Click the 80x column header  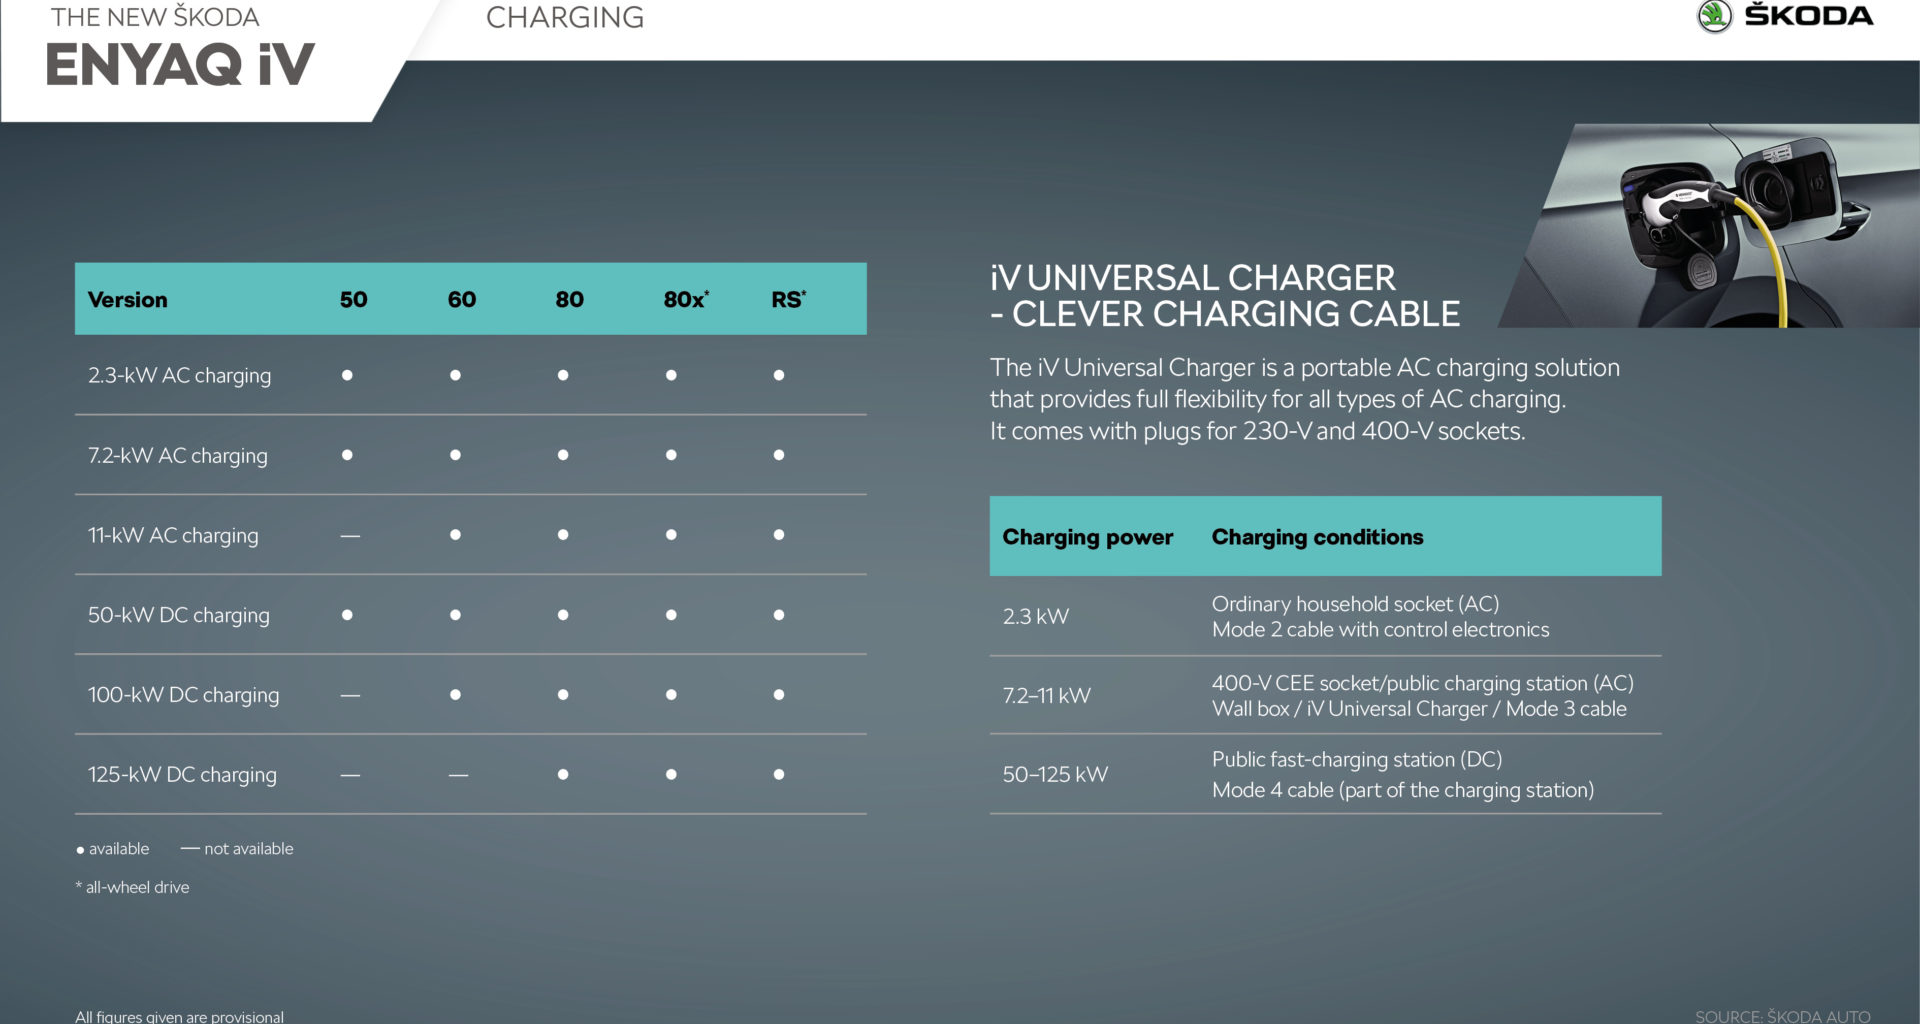click(x=685, y=299)
